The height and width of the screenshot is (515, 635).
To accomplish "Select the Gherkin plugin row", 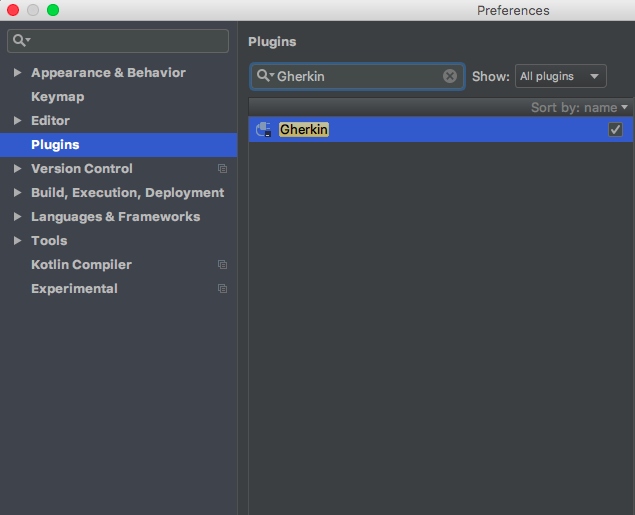I will 440,130.
